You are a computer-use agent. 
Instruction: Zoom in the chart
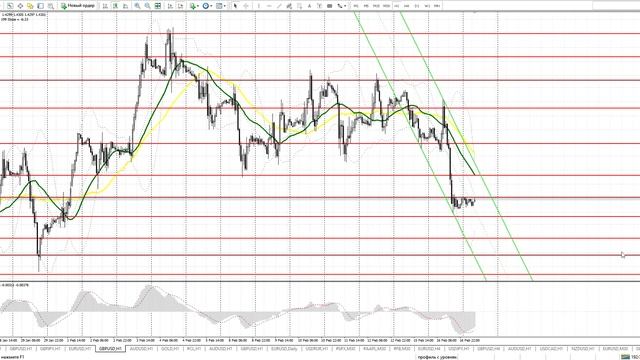click(x=138, y=6)
